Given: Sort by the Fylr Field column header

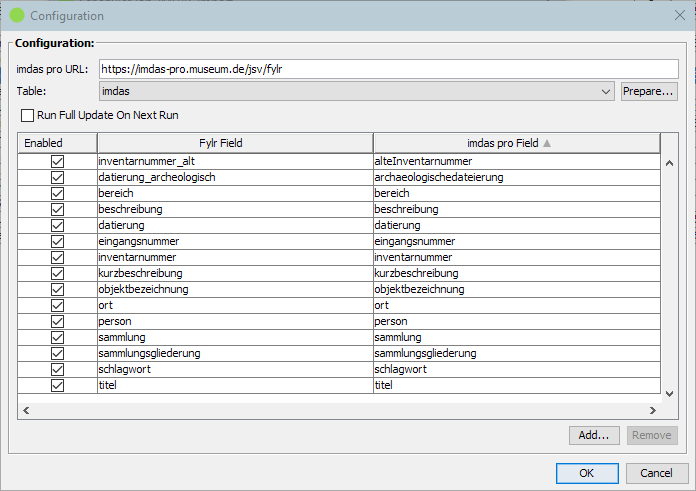Looking at the screenshot, I should pos(235,143).
